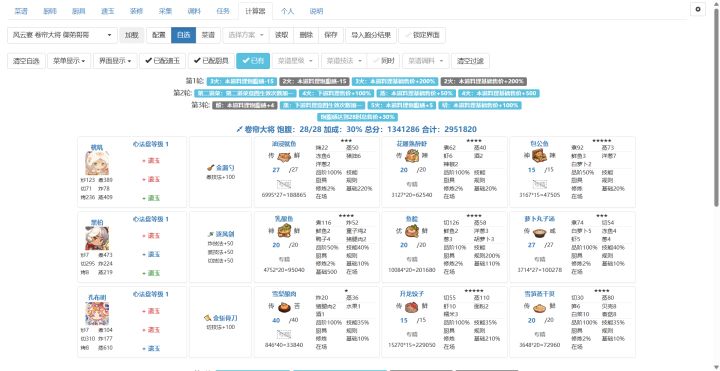Switch mode to 自选
Screen dimensions: 720x371
pos(183,35)
